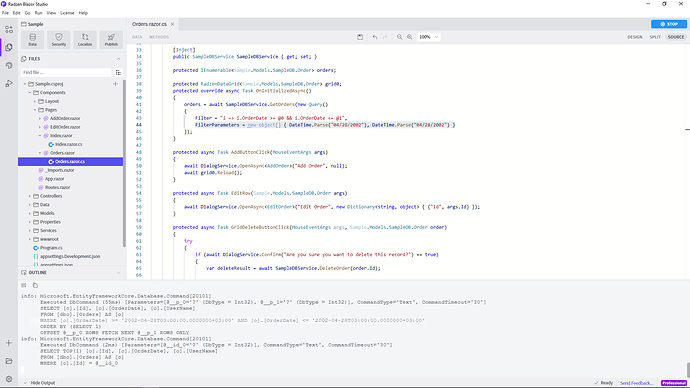Switch the editor to Design view
The width and height of the screenshot is (690, 388).
[x=635, y=37]
